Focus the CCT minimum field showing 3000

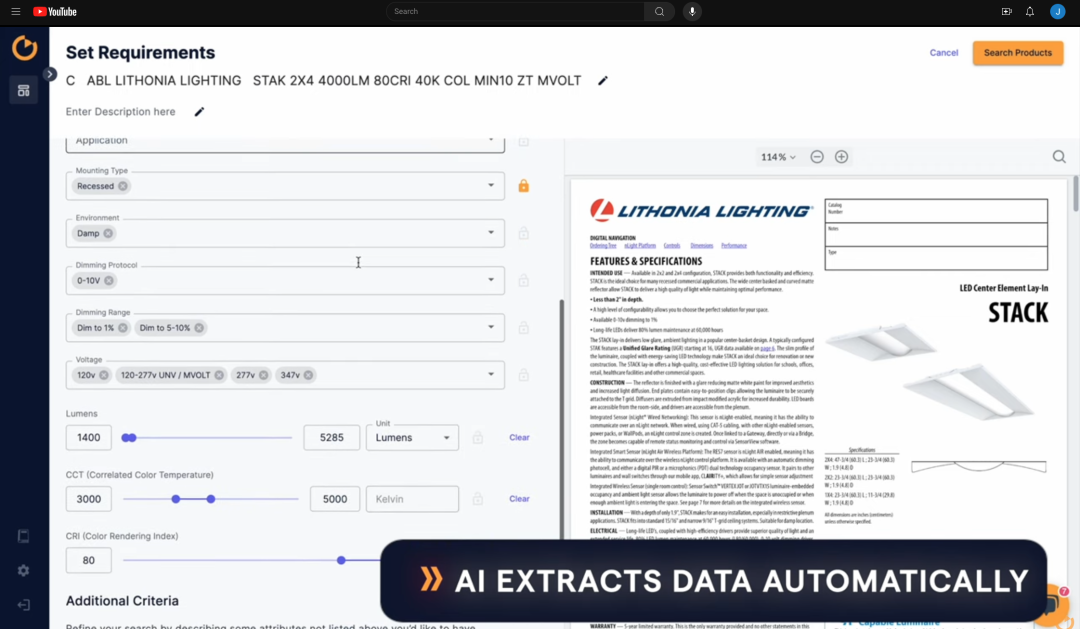tap(89, 499)
